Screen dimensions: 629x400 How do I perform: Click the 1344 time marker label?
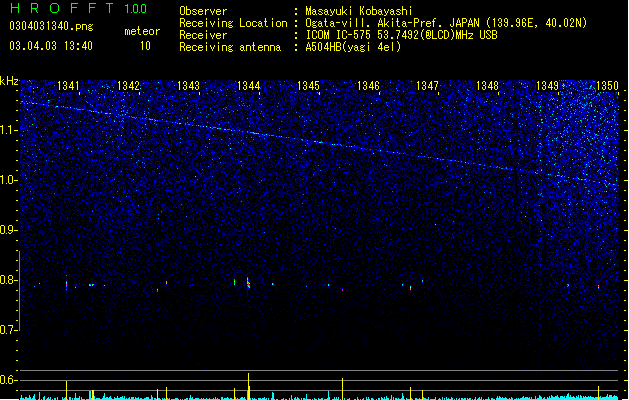pyautogui.click(x=249, y=85)
